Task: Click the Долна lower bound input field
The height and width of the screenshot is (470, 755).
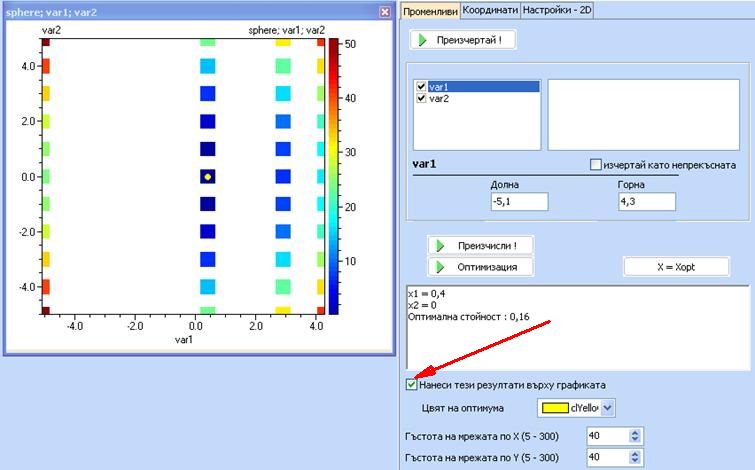Action: [518, 202]
